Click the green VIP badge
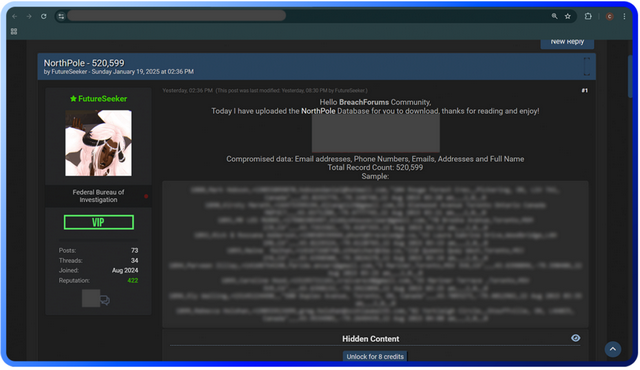640x370 pixels. [x=99, y=222]
